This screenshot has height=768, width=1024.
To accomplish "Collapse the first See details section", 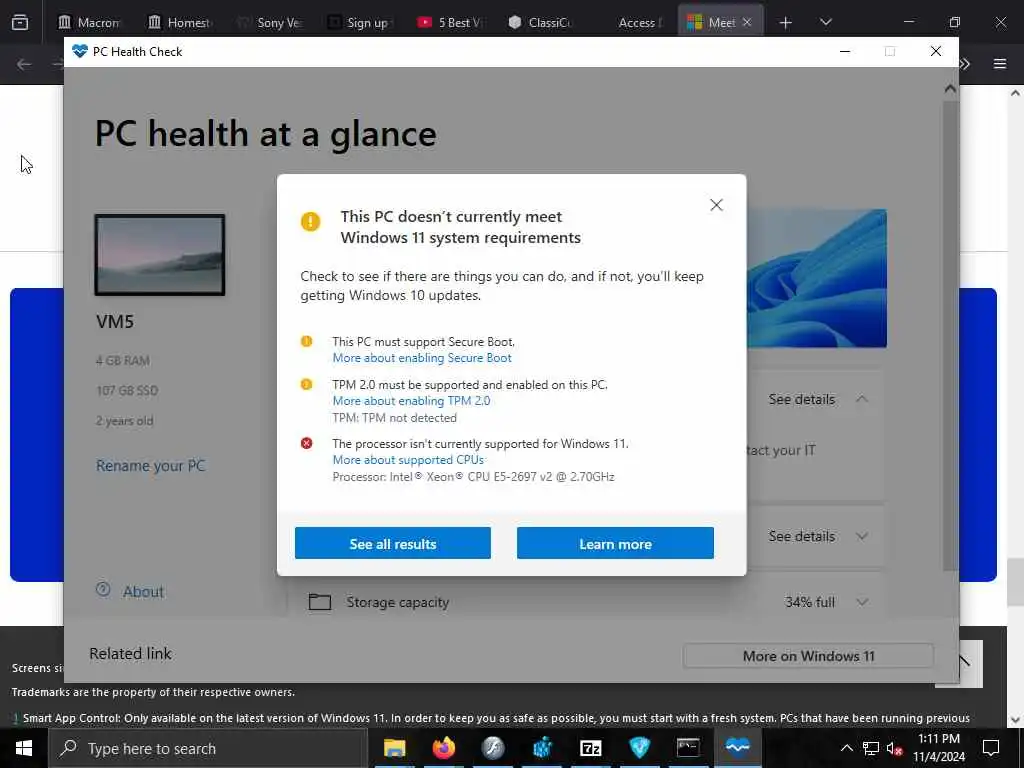I will (x=861, y=399).
